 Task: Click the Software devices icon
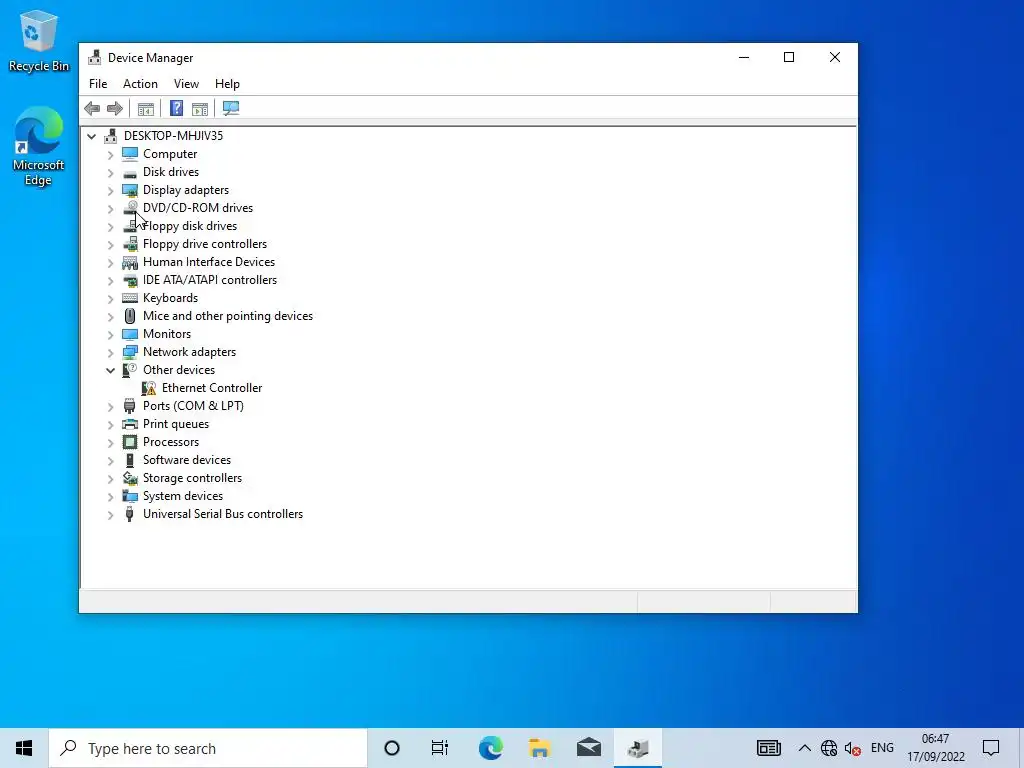[130, 460]
